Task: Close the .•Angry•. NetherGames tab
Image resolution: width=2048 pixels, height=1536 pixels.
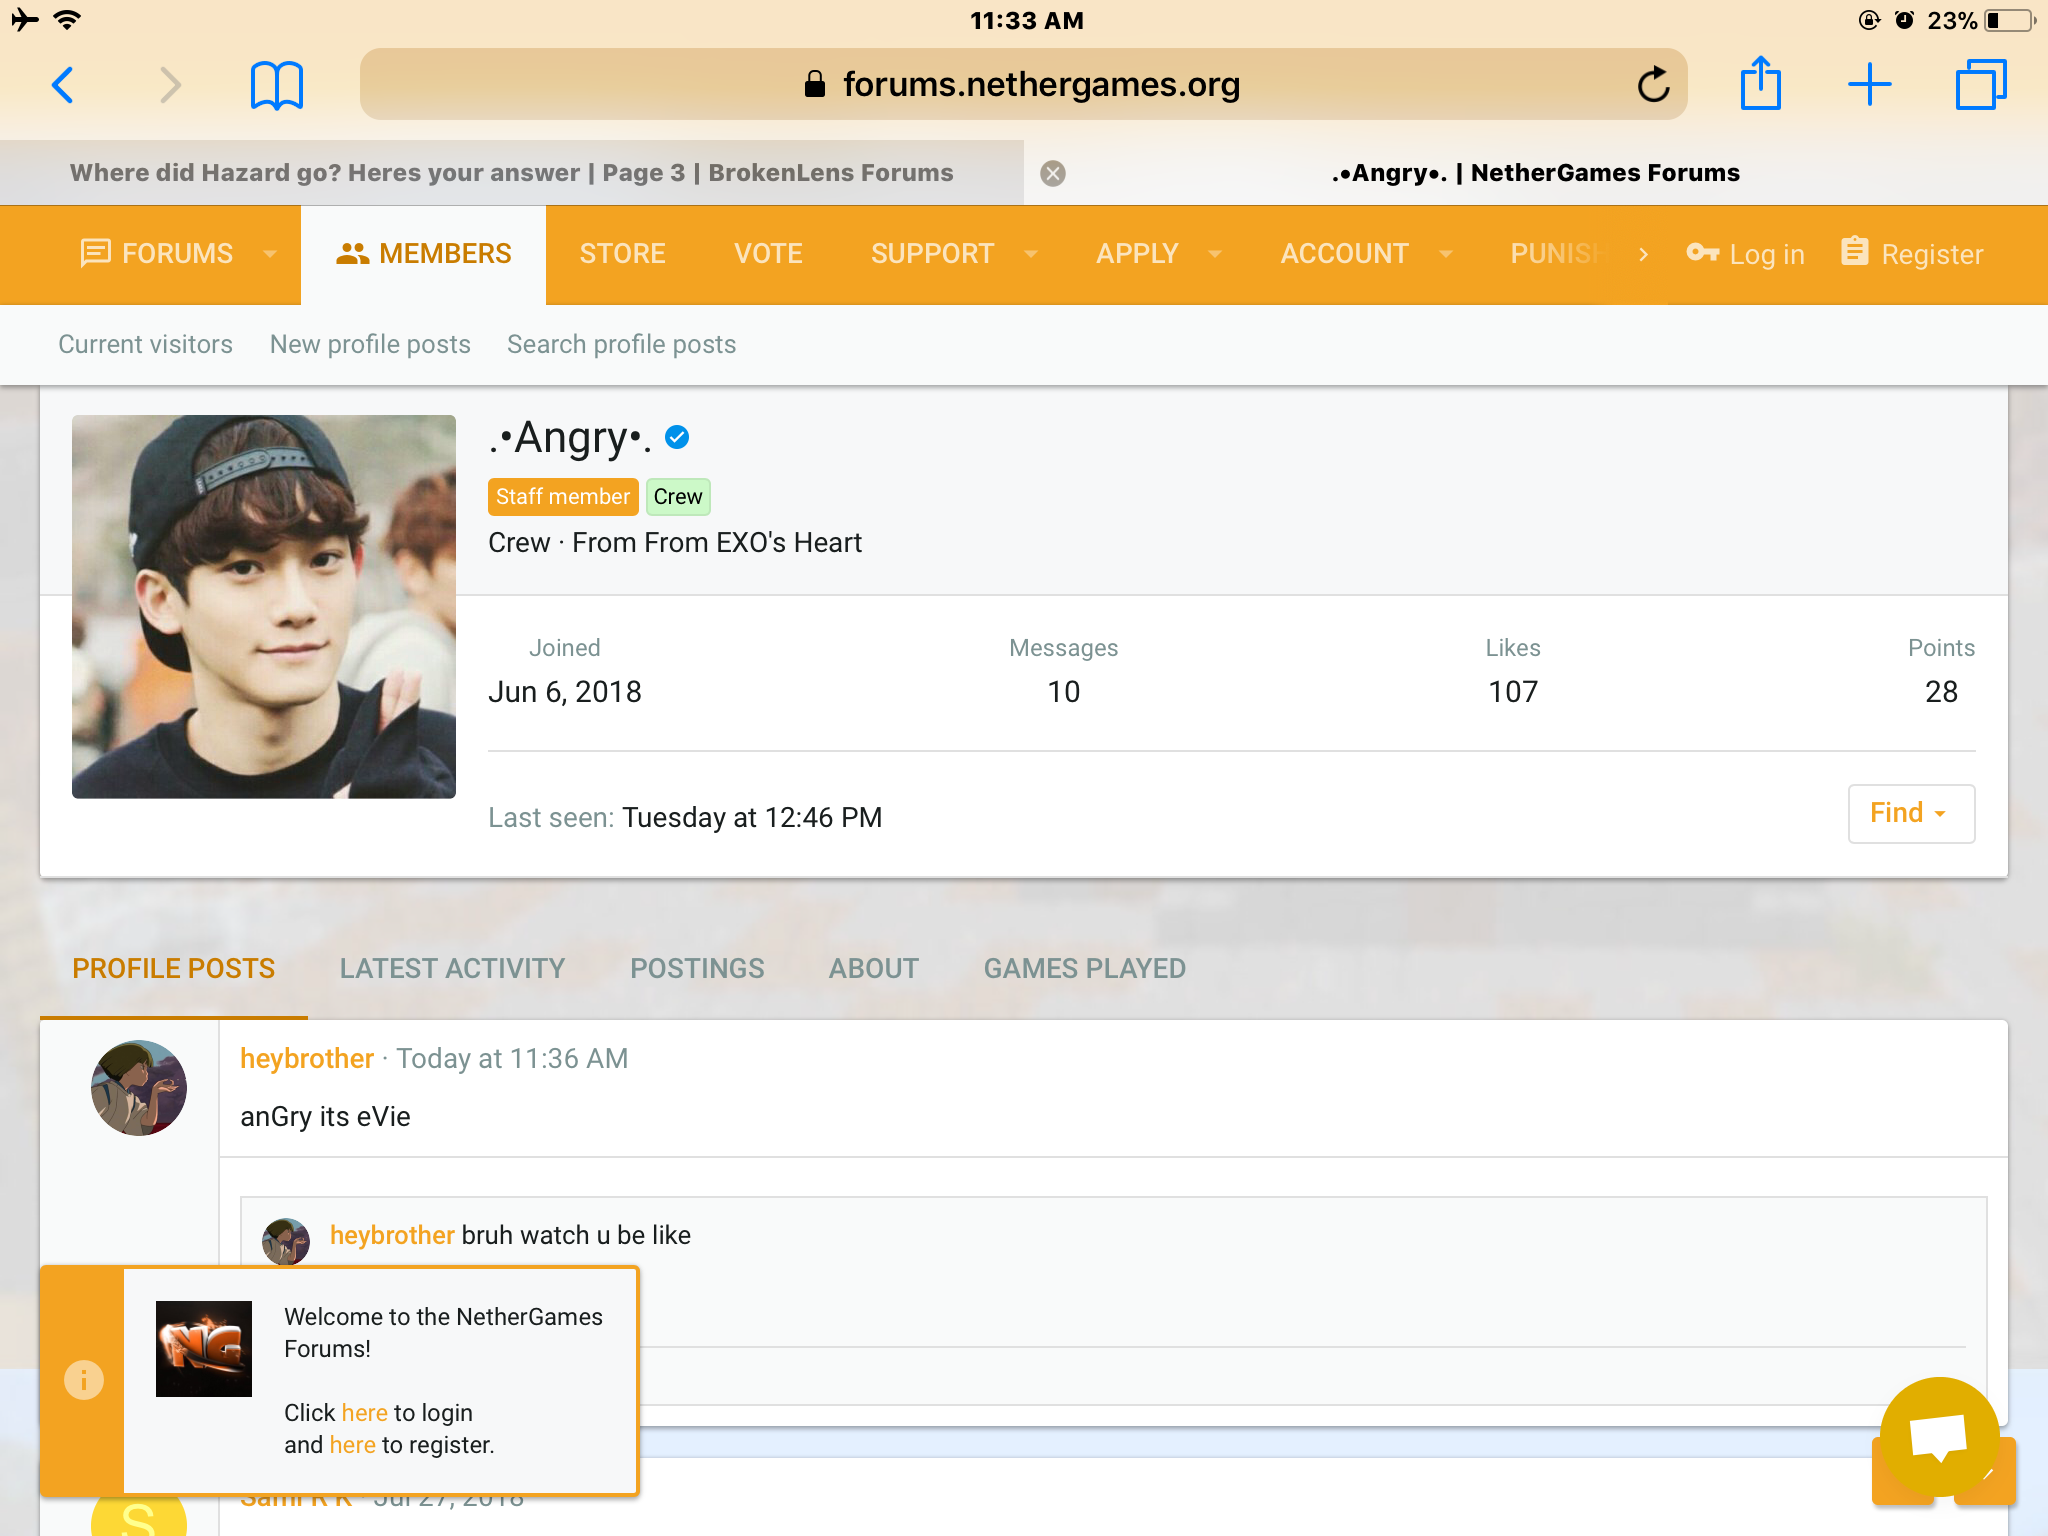Action: point(1053,174)
